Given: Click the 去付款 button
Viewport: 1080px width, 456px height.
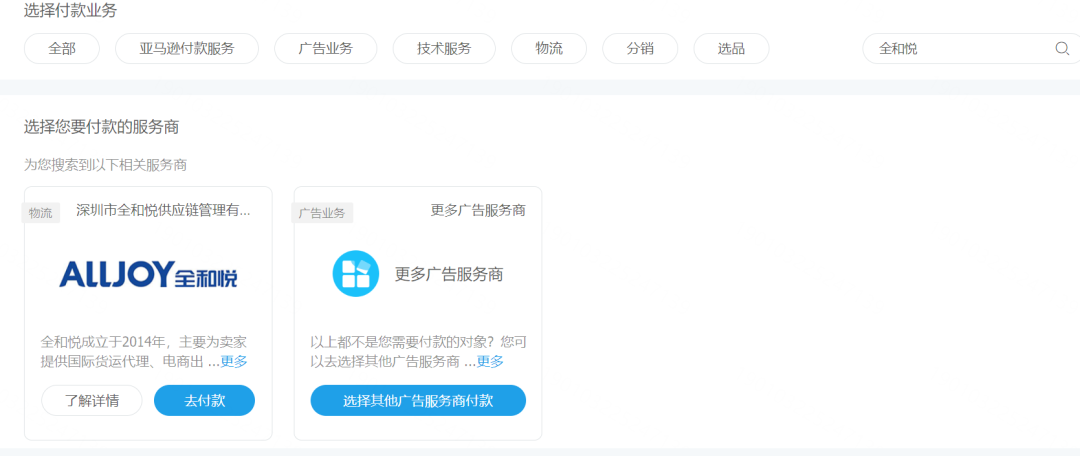Looking at the screenshot, I should pos(205,401).
